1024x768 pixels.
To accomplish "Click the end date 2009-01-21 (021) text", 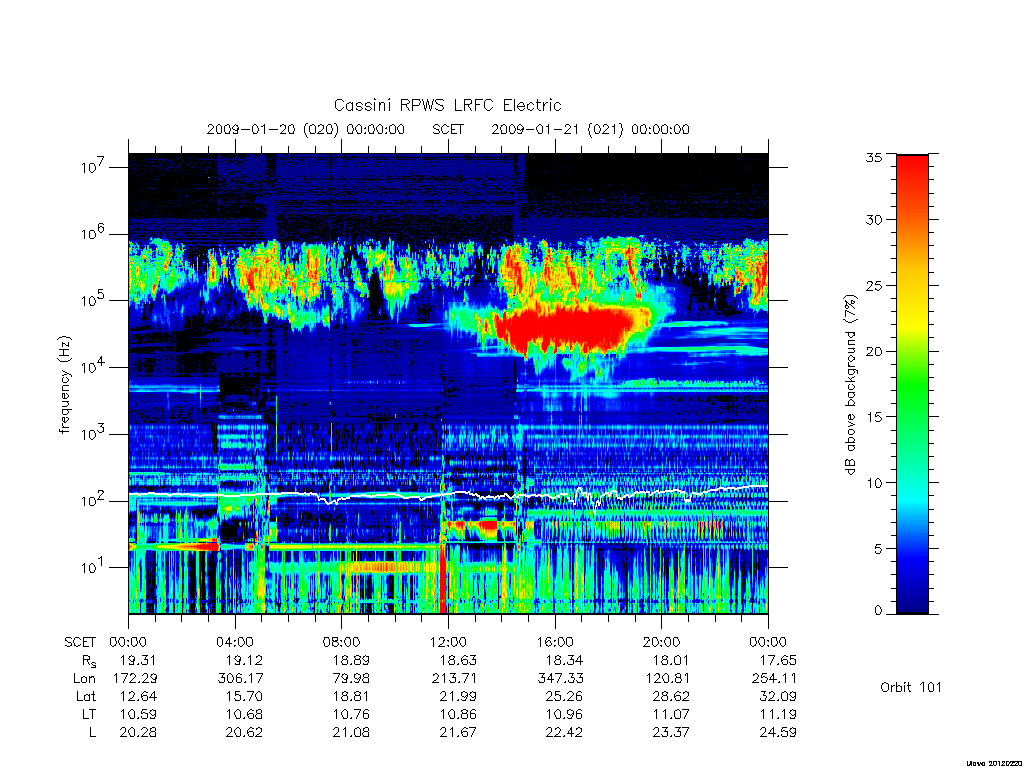I will pos(558,129).
